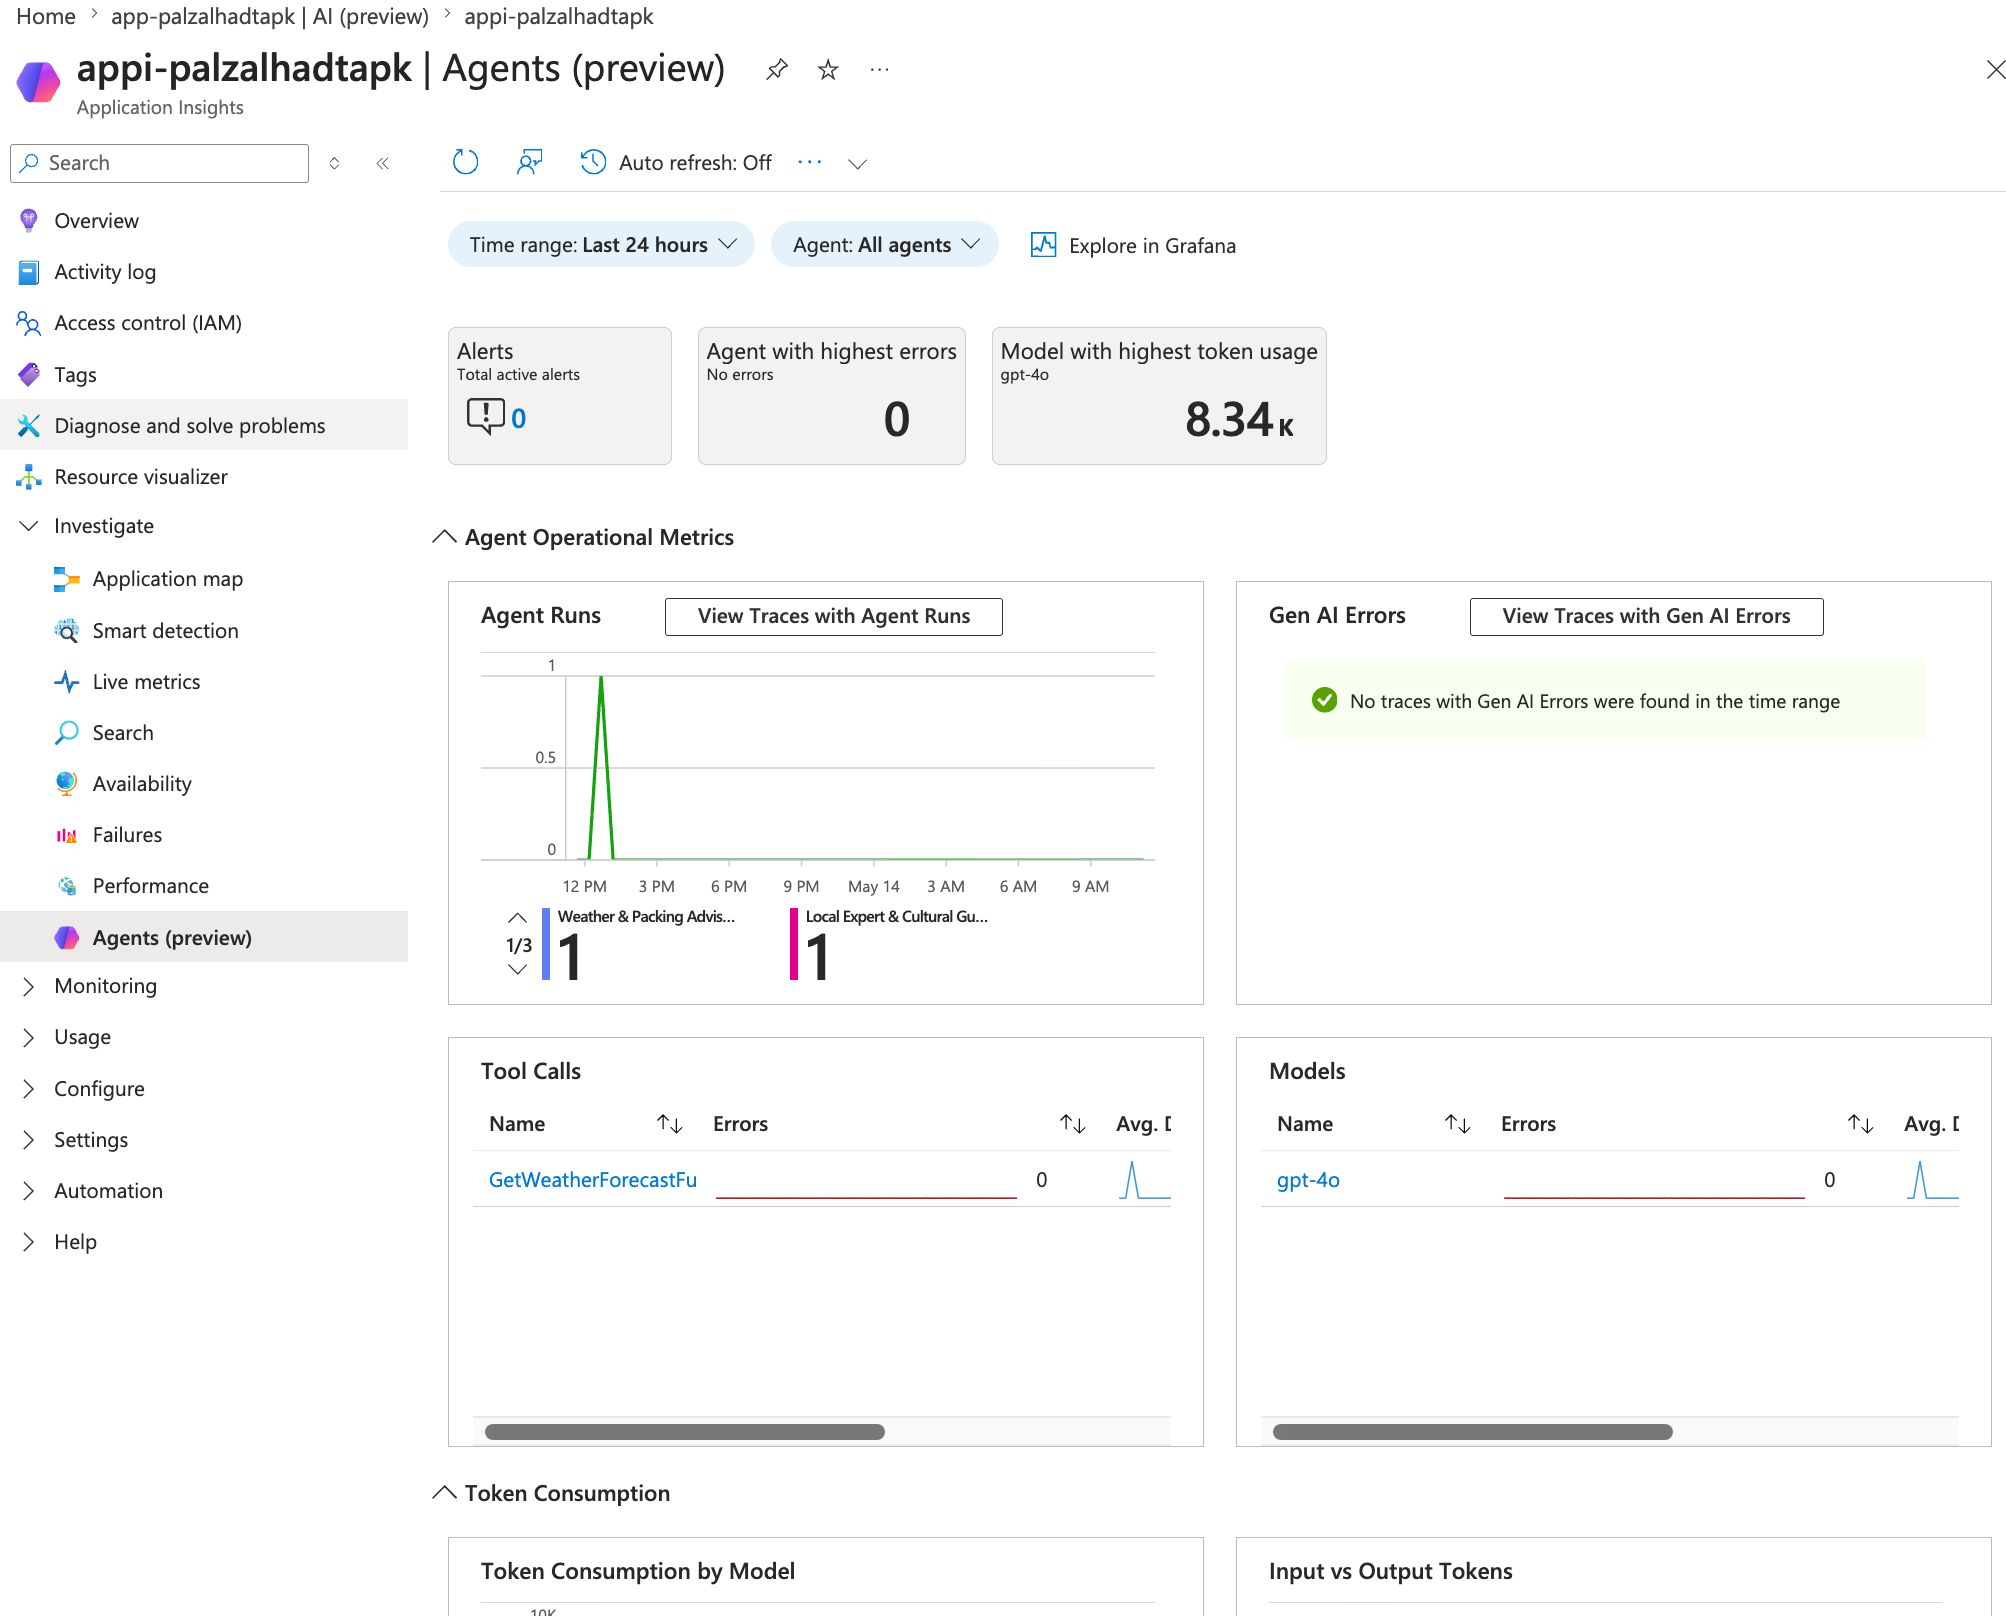
Task: Open the Agent filter dropdown
Action: coord(885,245)
